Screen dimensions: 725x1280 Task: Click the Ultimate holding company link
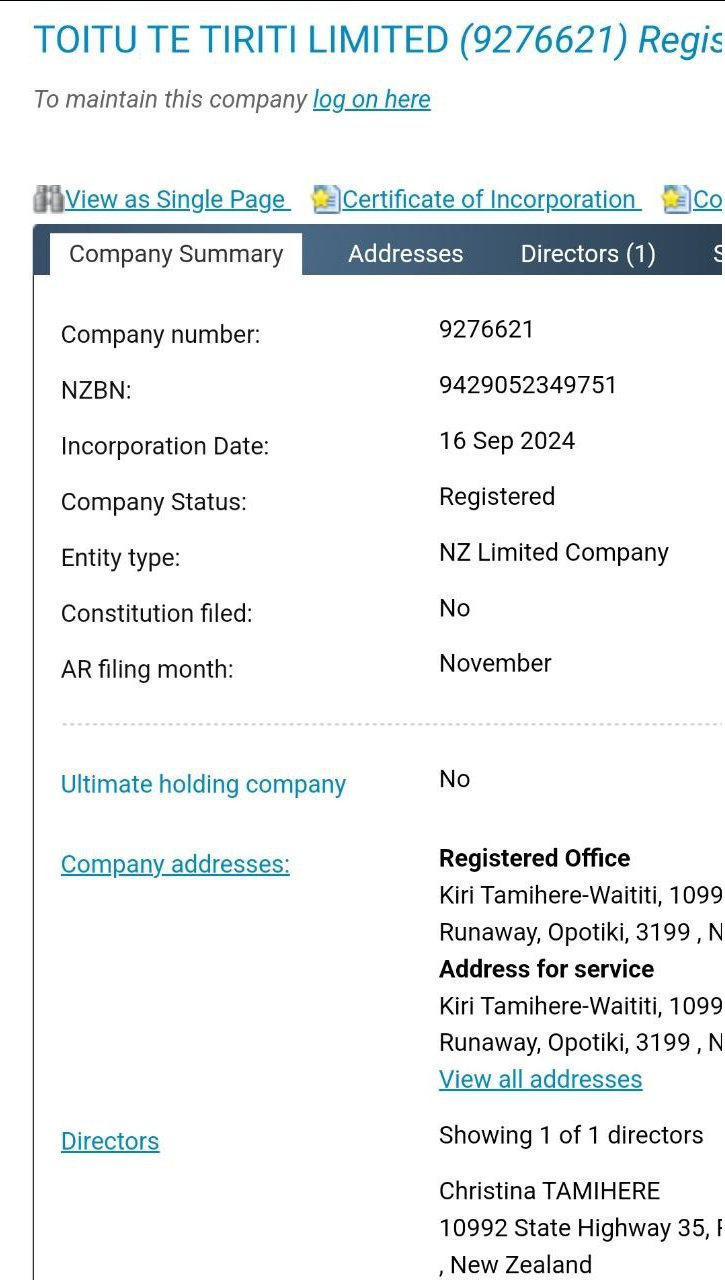point(203,785)
